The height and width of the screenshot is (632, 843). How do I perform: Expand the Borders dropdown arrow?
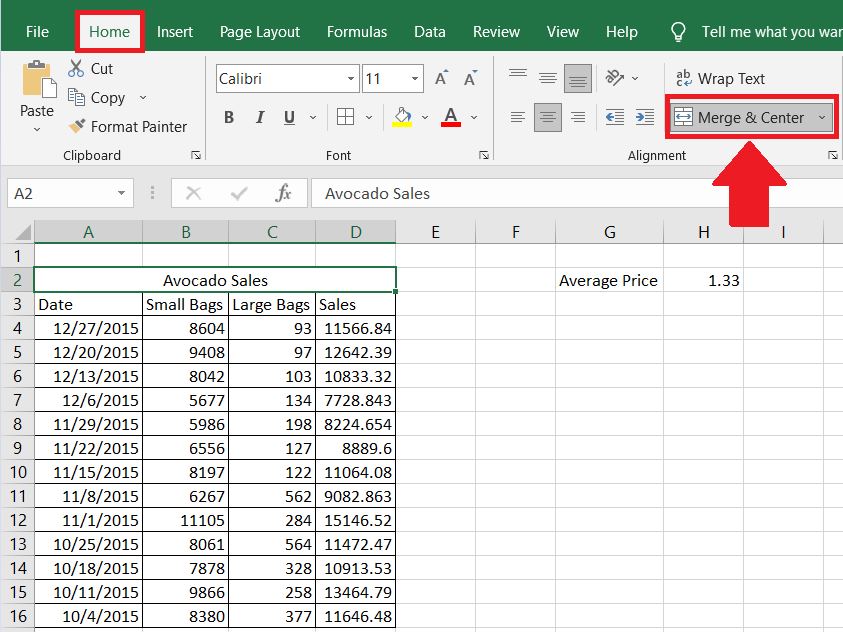point(369,117)
